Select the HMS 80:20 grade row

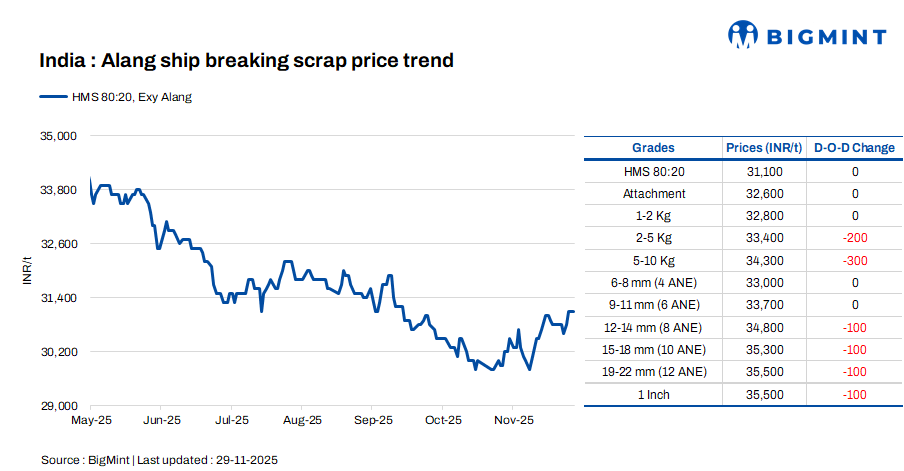654,172
